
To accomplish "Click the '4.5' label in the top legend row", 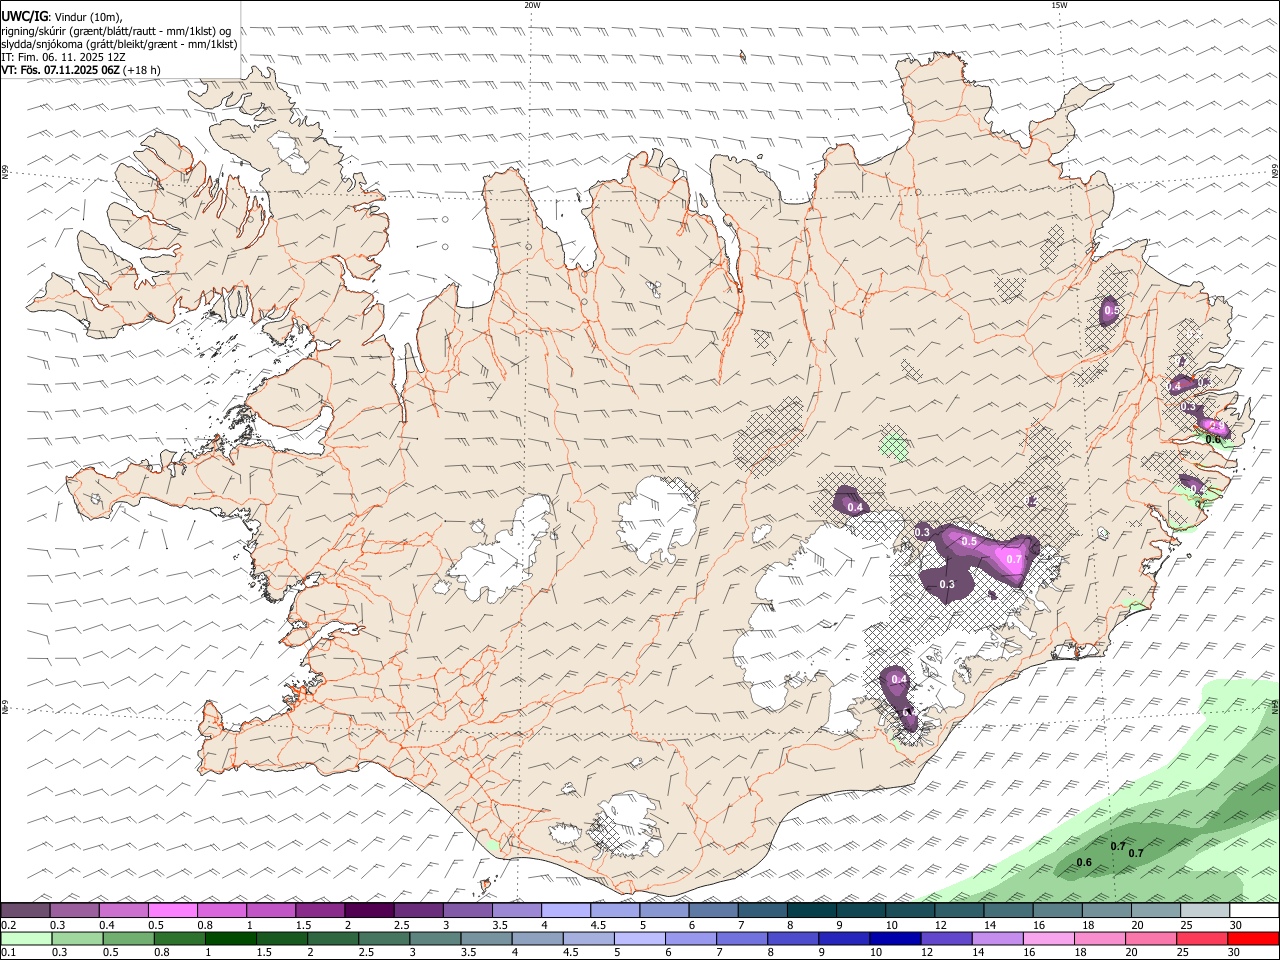I will click(598, 925).
